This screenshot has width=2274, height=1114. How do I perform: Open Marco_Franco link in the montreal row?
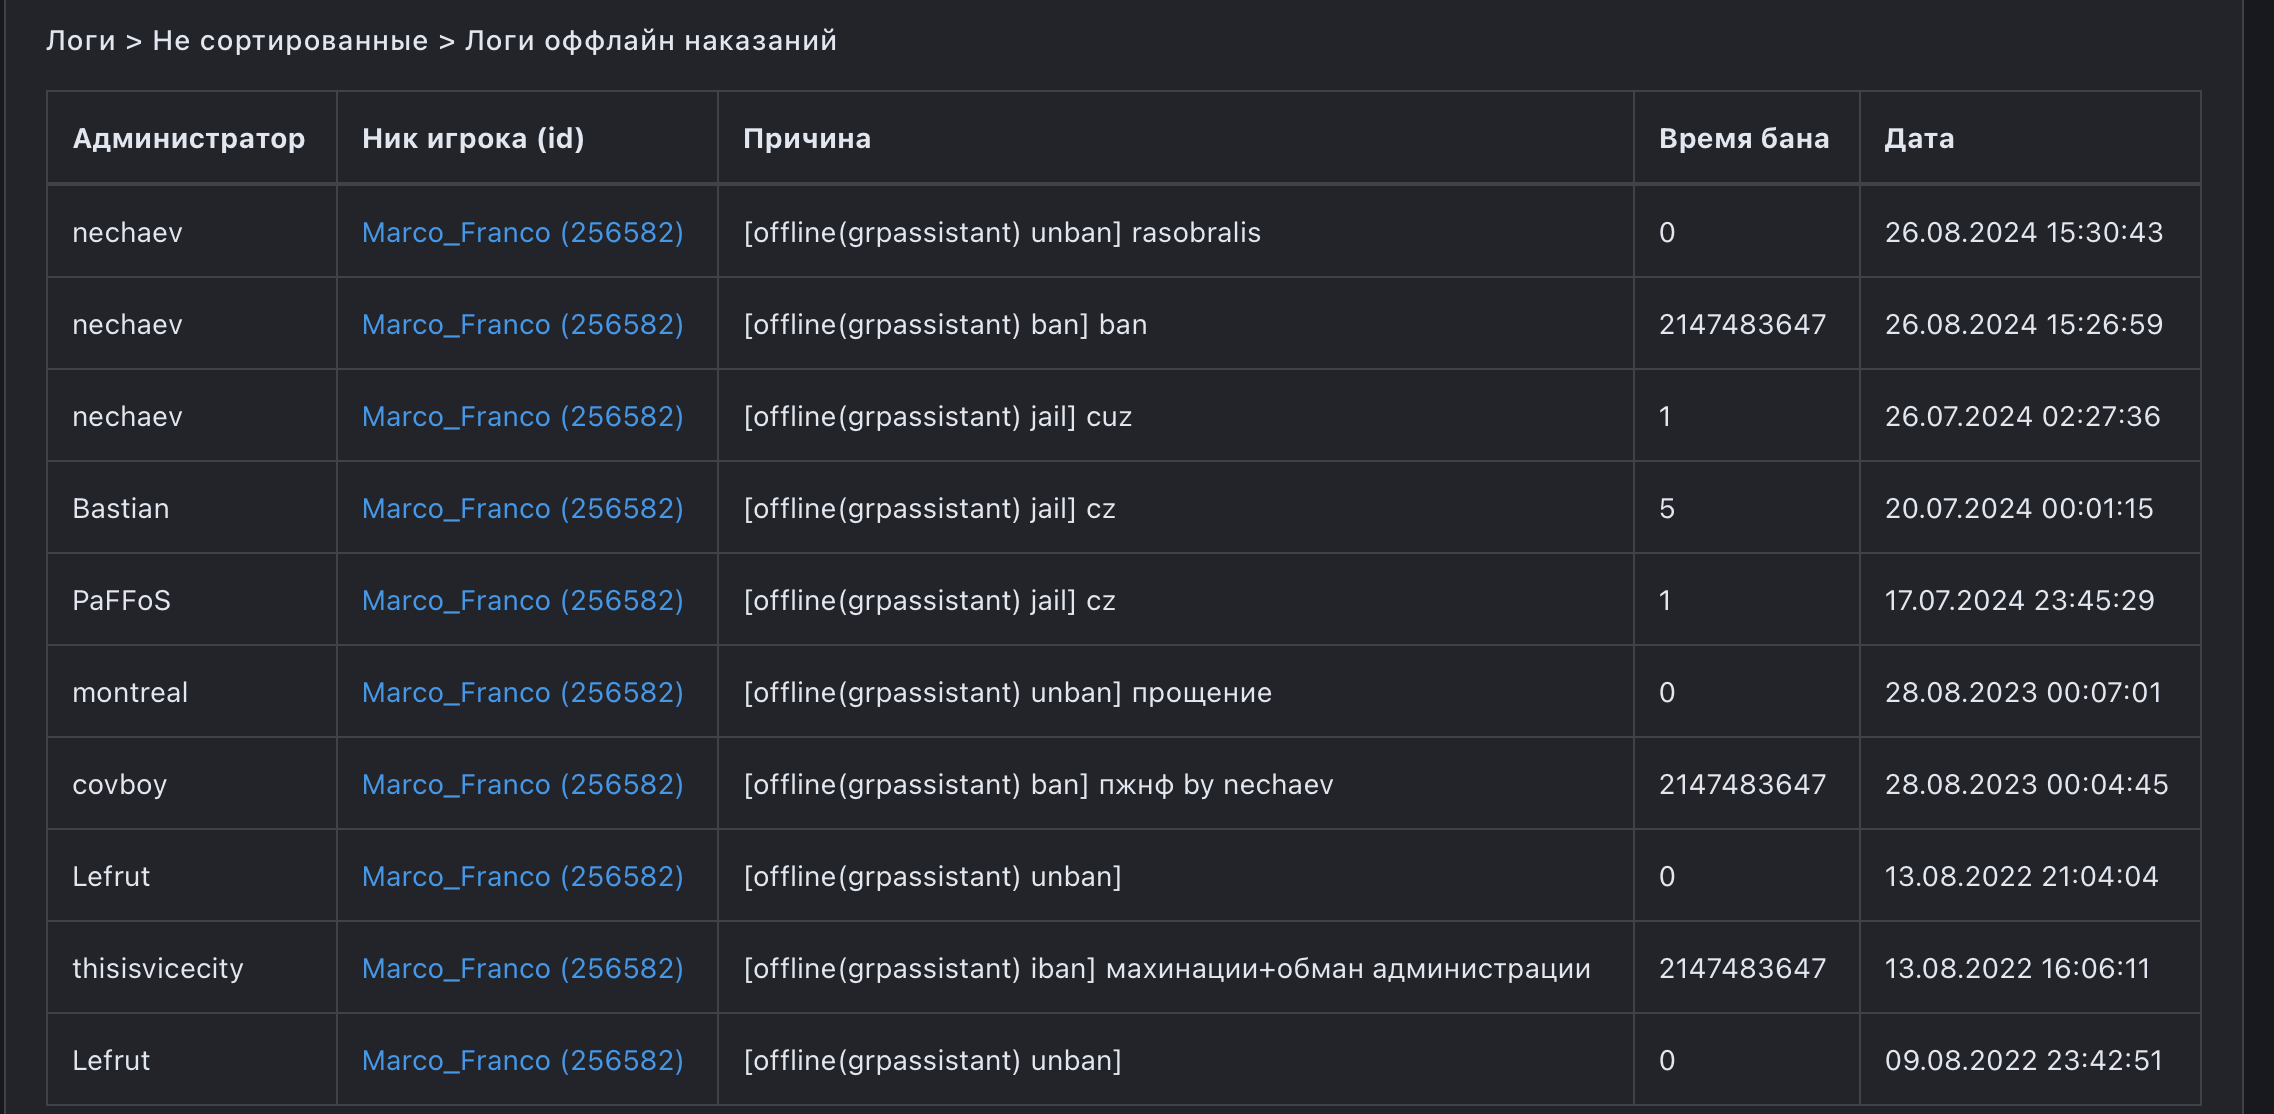click(522, 693)
